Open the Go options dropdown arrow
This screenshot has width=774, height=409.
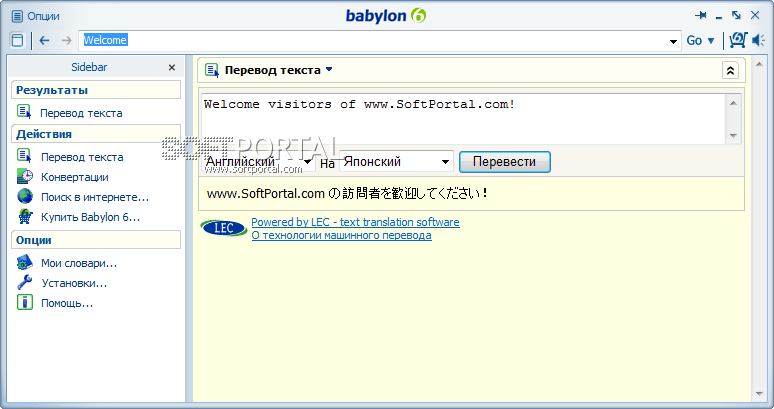click(711, 41)
